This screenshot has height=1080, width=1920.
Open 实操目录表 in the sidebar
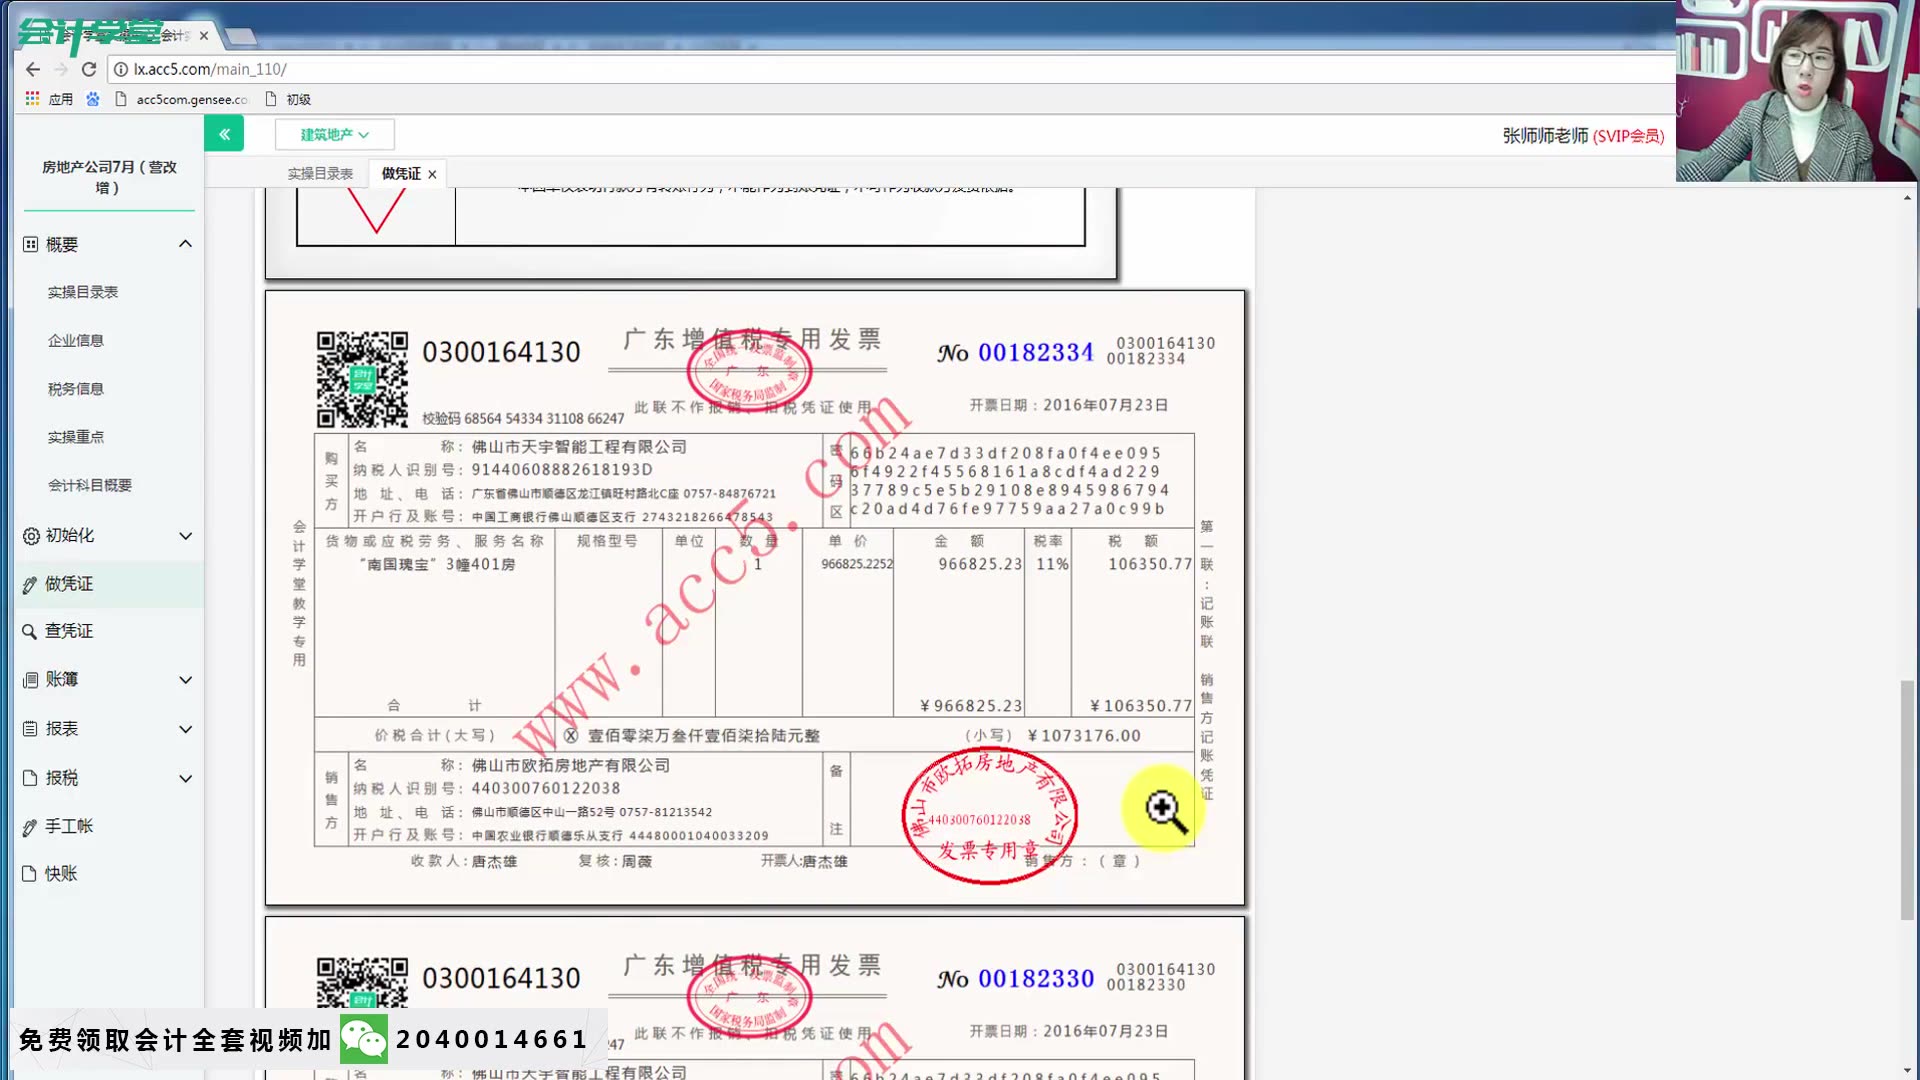pyautogui.click(x=83, y=292)
